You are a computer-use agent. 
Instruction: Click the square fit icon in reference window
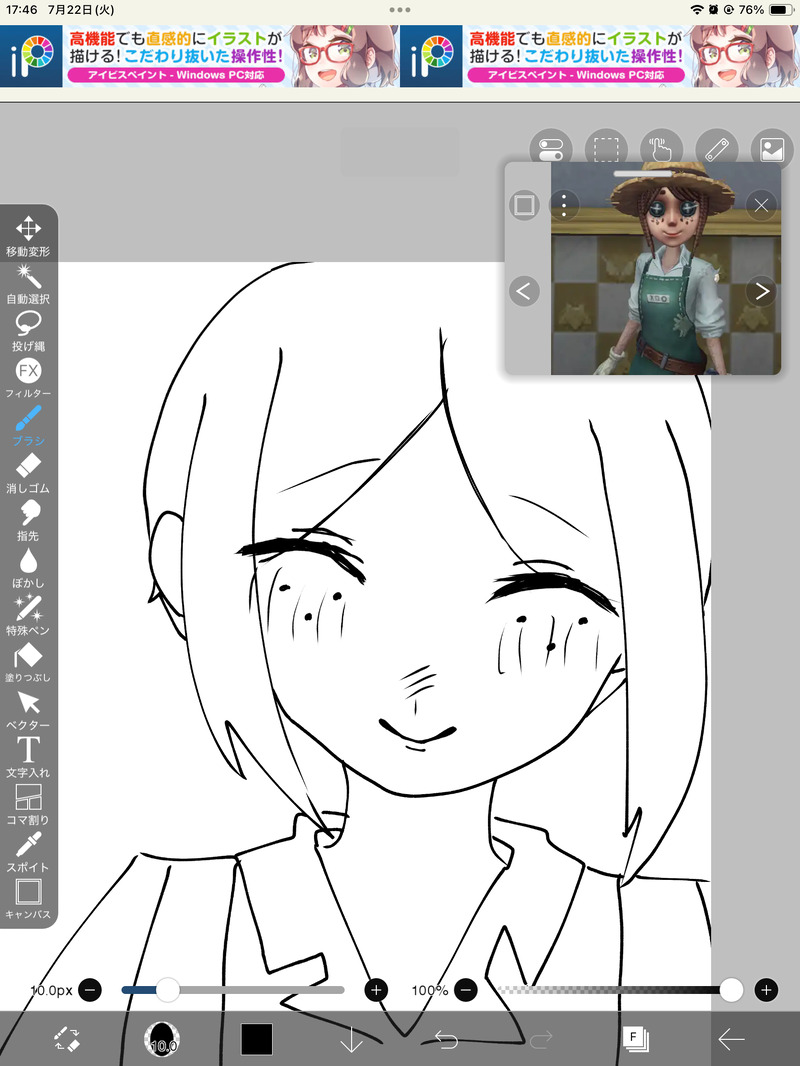[x=524, y=205]
